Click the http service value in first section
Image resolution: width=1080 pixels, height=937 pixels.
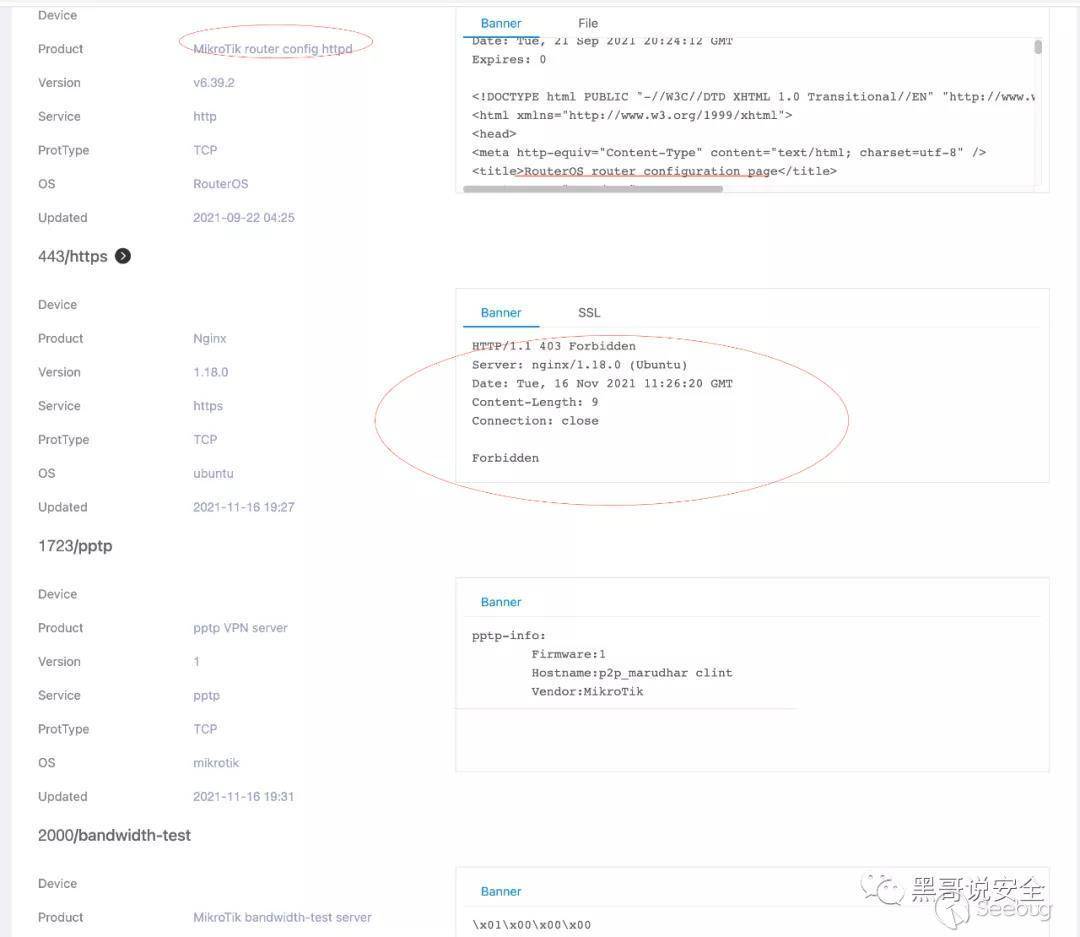tap(205, 116)
